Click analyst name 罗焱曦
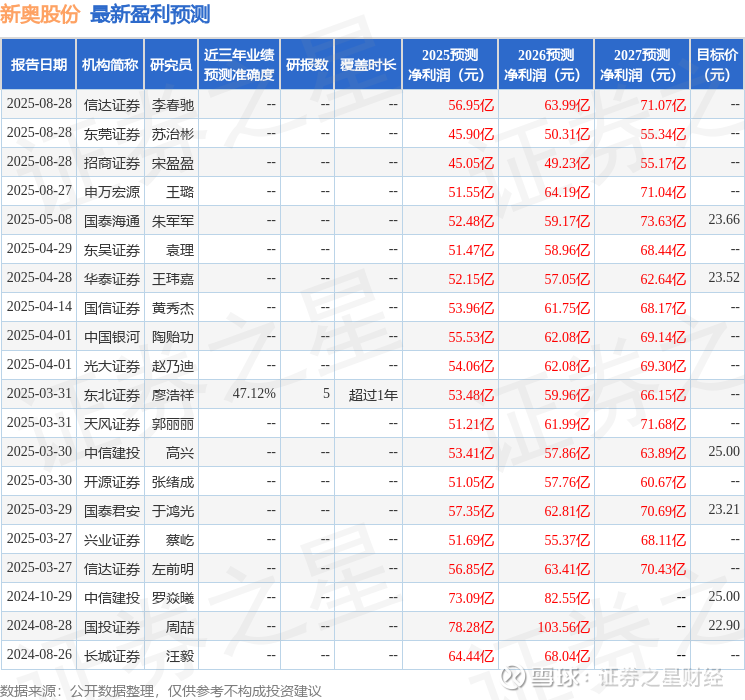Screen dimensions: 745x700 pyautogui.click(x=172, y=598)
